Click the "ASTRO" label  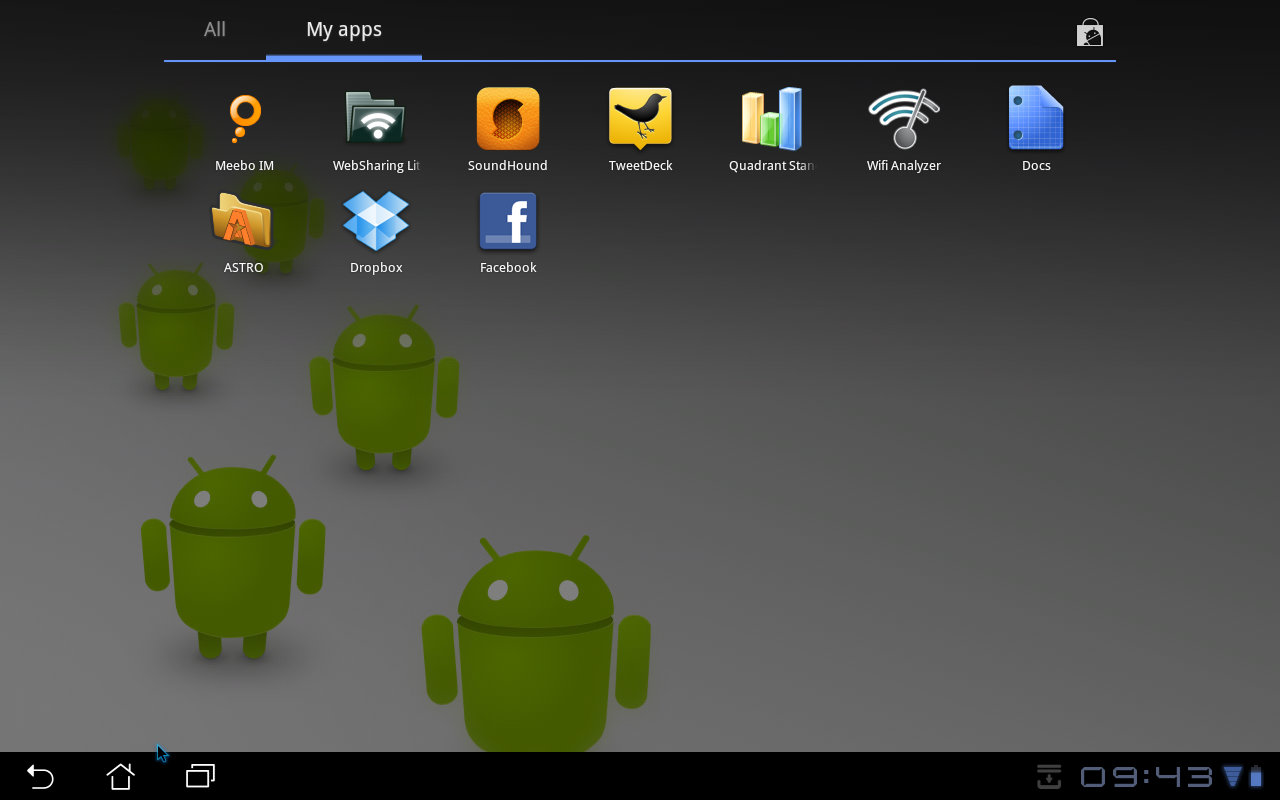click(243, 268)
